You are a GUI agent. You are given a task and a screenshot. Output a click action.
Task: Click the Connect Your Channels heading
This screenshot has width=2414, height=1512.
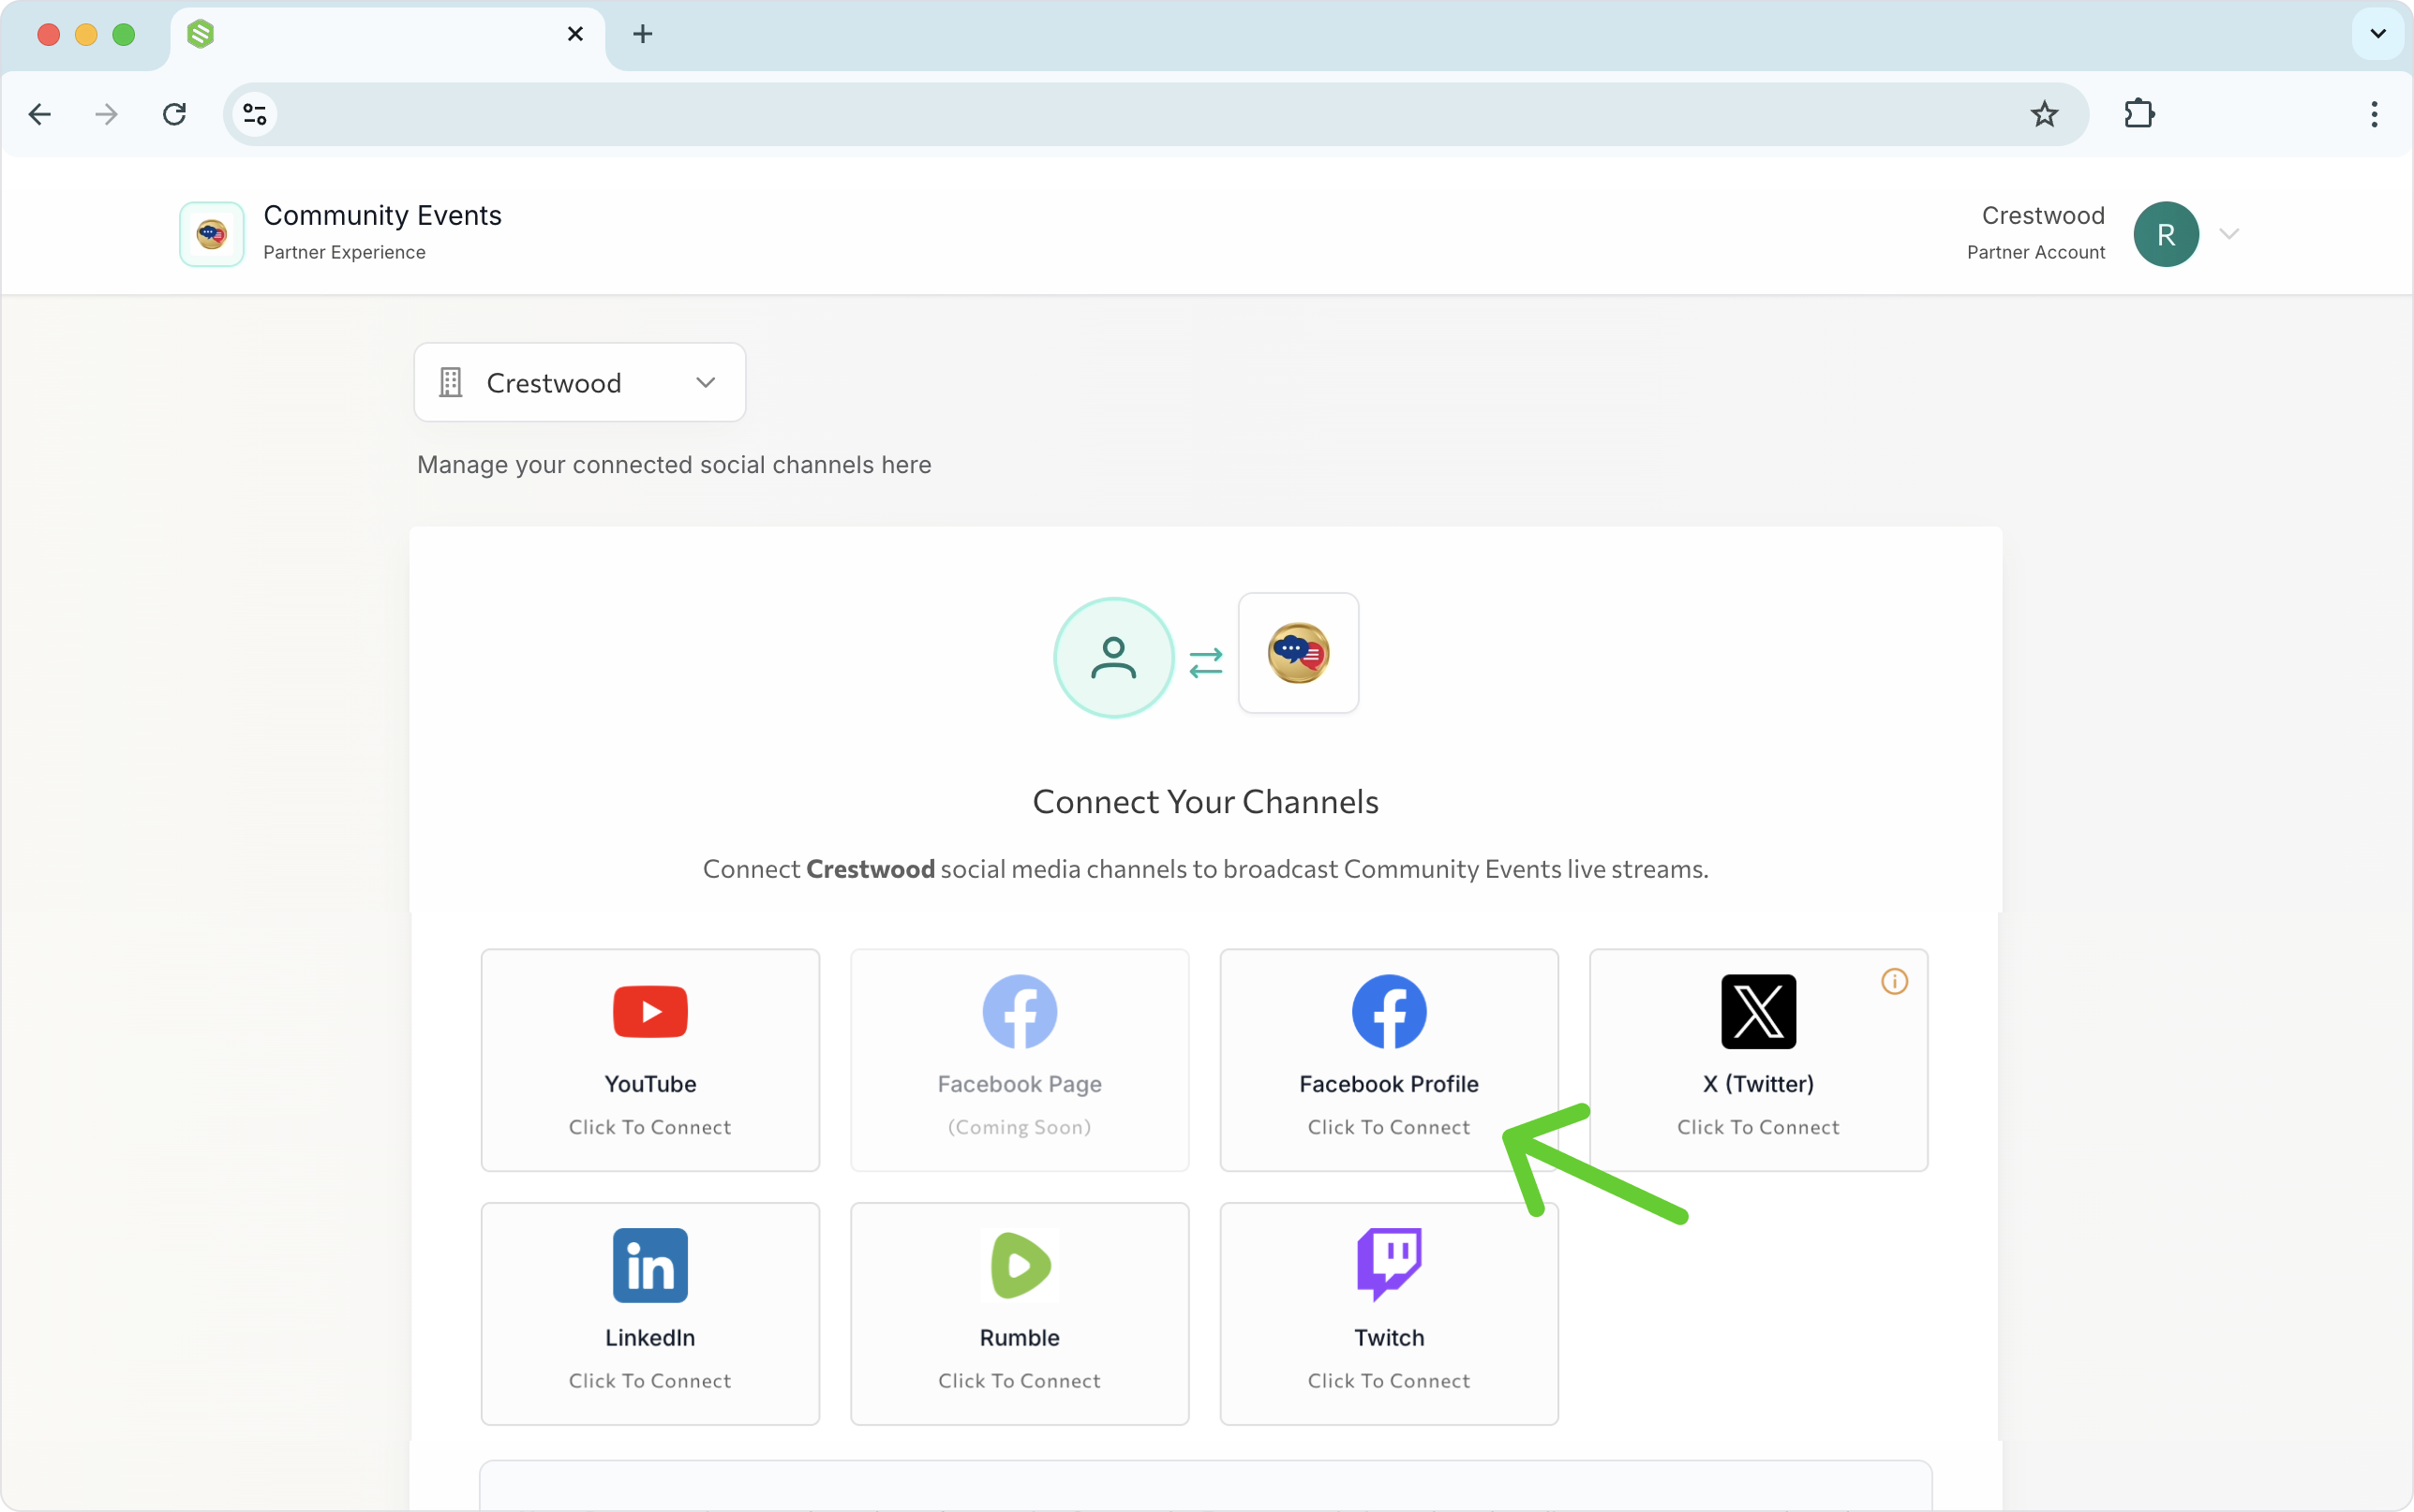tap(1206, 802)
